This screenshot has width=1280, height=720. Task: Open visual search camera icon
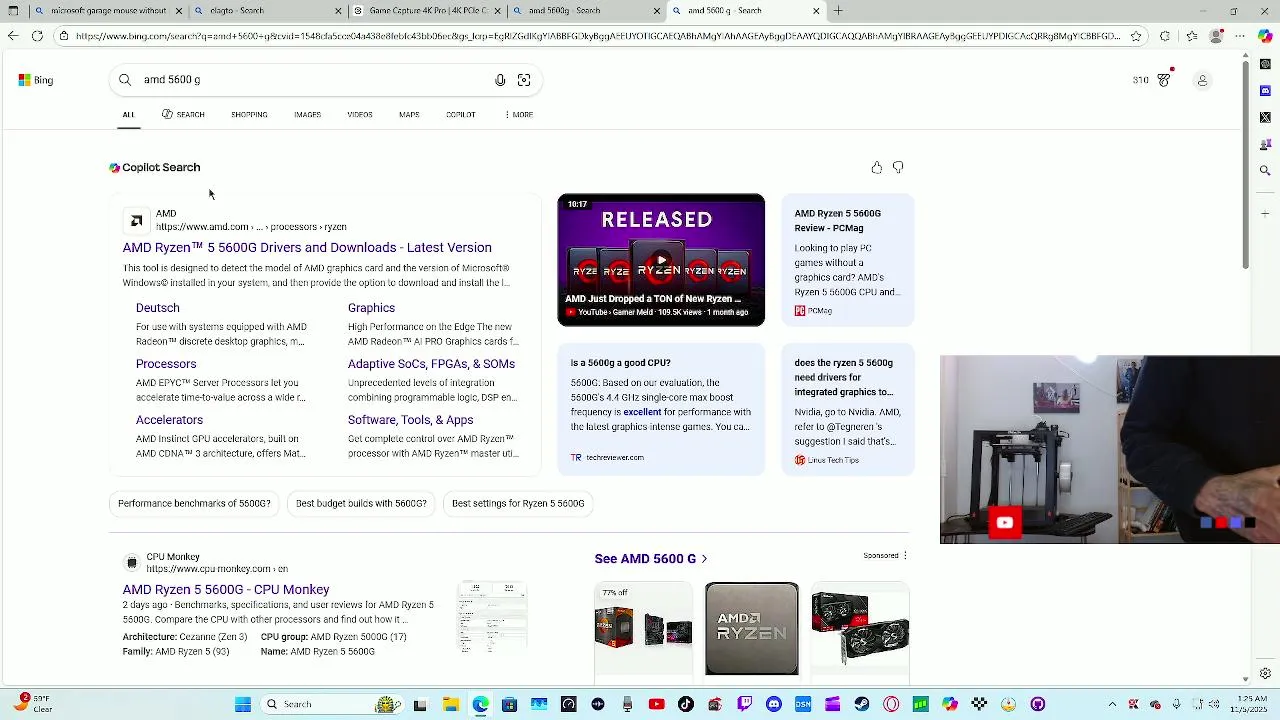coord(524,80)
